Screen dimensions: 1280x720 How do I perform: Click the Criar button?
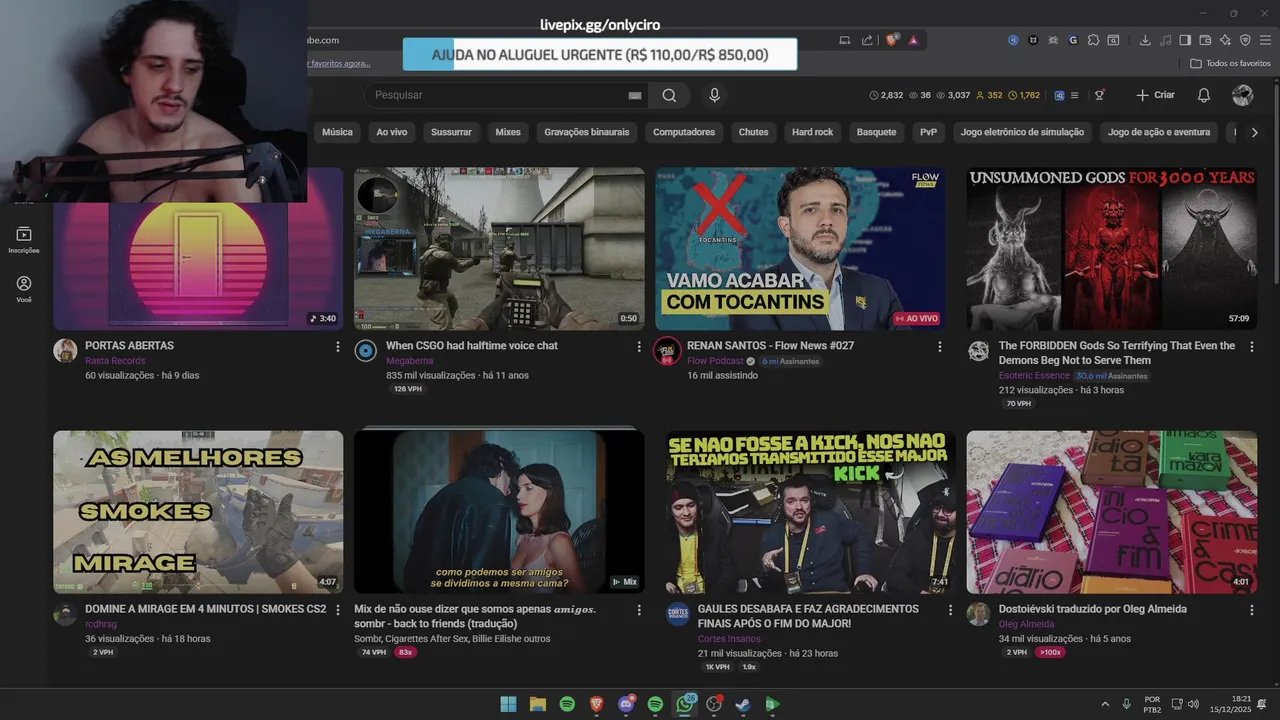pos(1156,95)
